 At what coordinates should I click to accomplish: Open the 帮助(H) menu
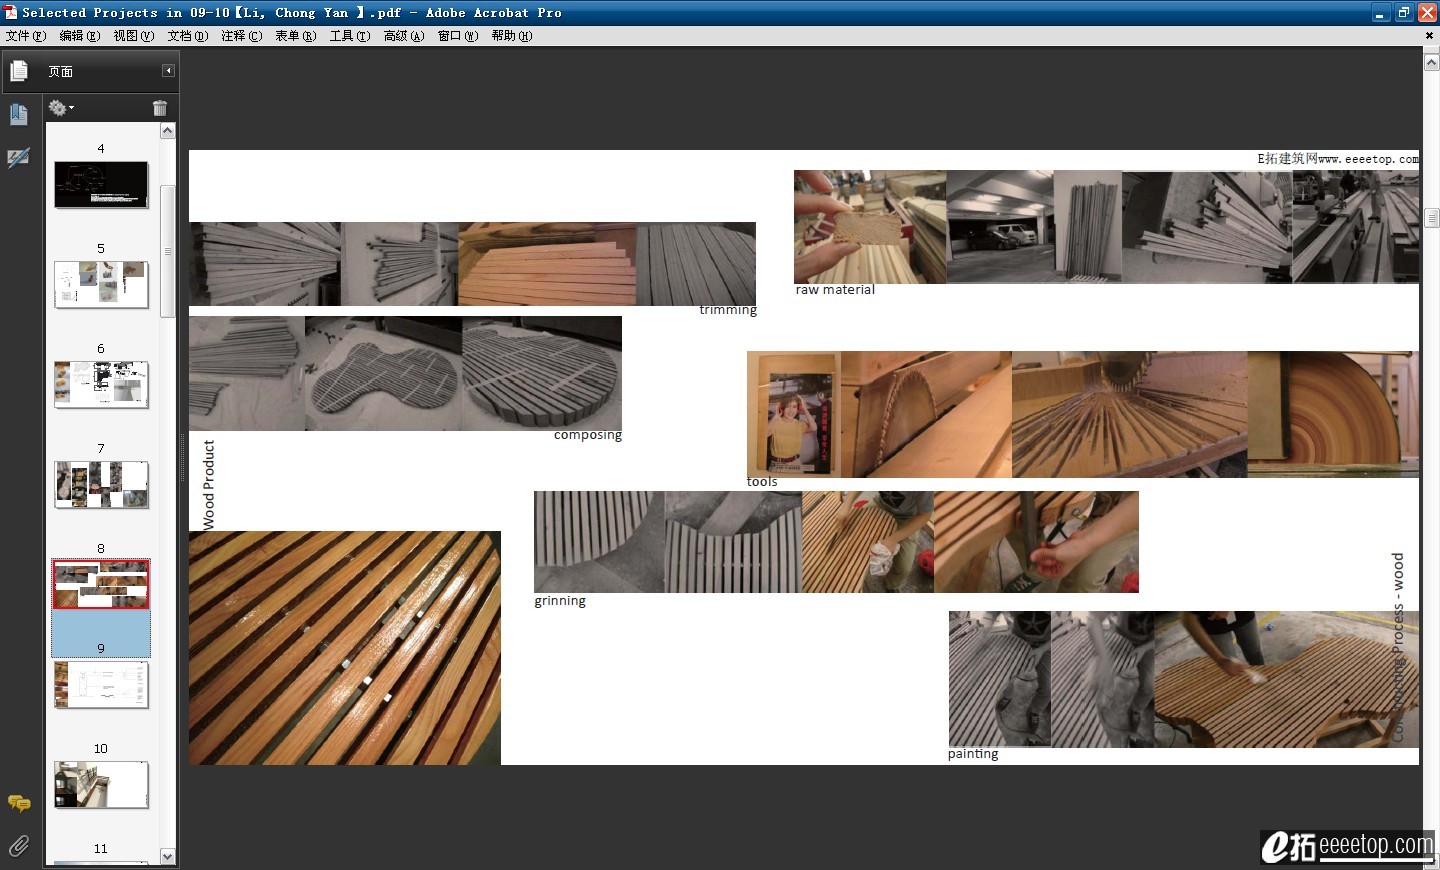point(512,36)
